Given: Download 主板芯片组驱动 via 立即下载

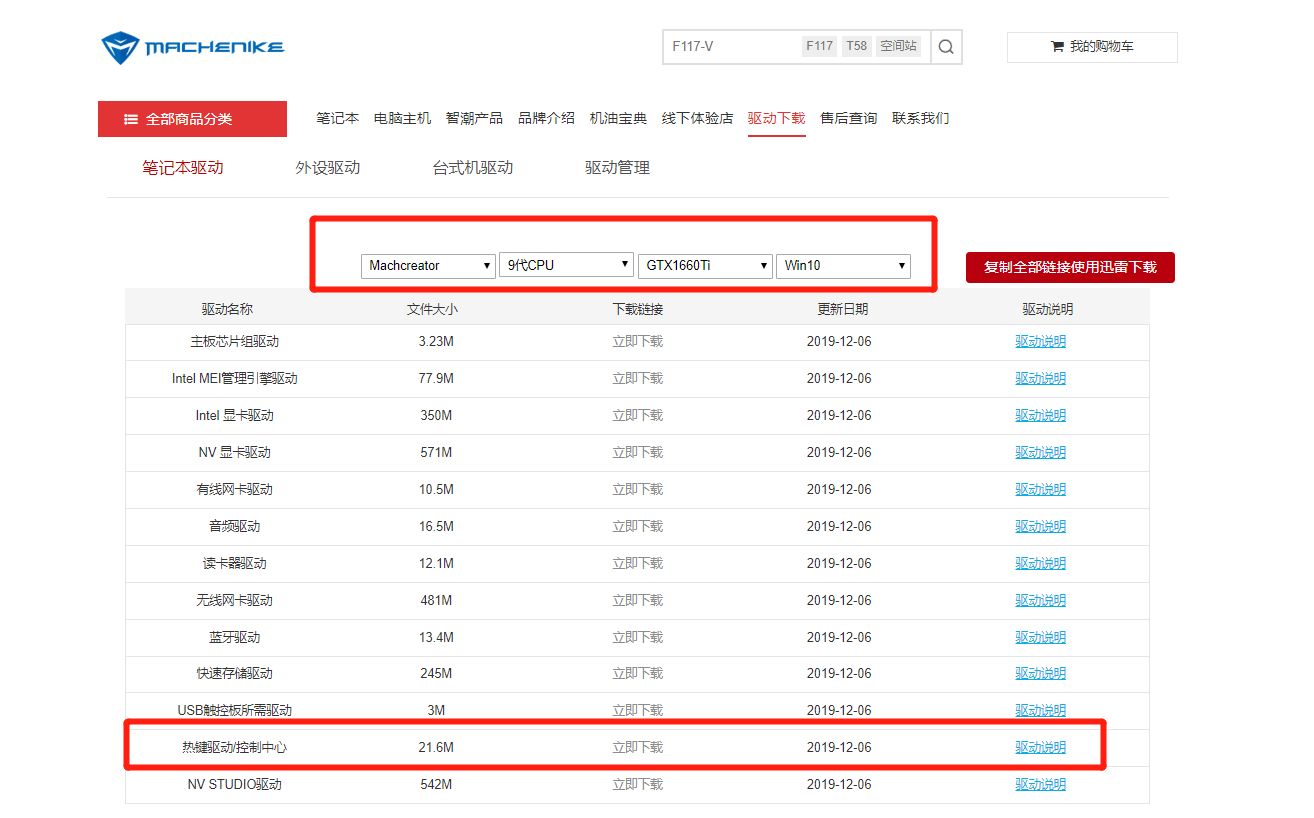Looking at the screenshot, I should [x=638, y=341].
